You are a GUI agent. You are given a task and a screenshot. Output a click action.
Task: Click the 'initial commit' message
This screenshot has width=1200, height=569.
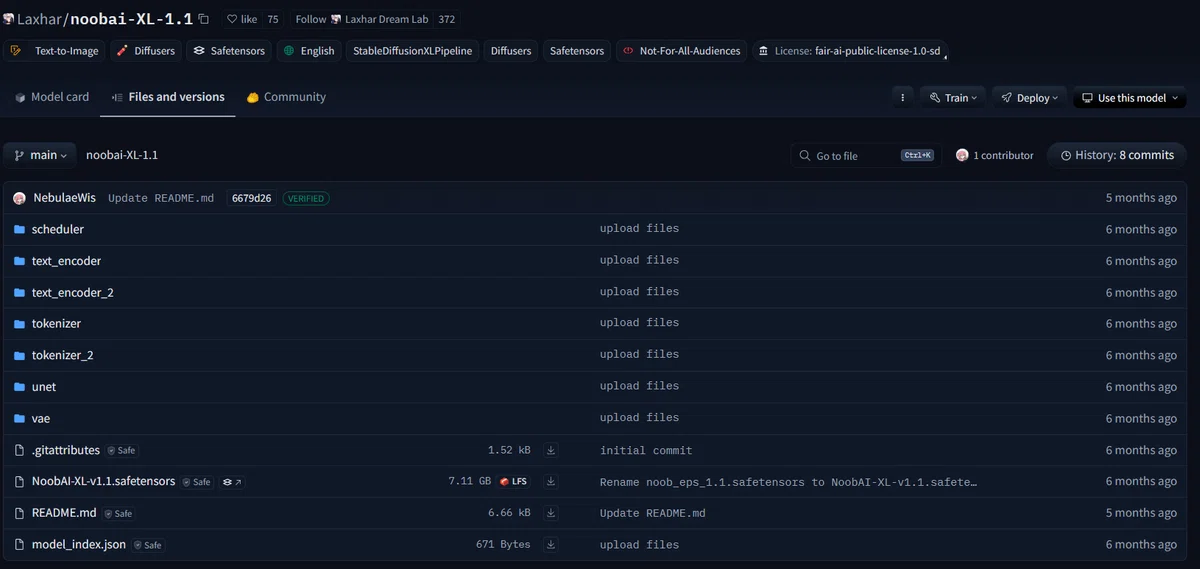646,451
